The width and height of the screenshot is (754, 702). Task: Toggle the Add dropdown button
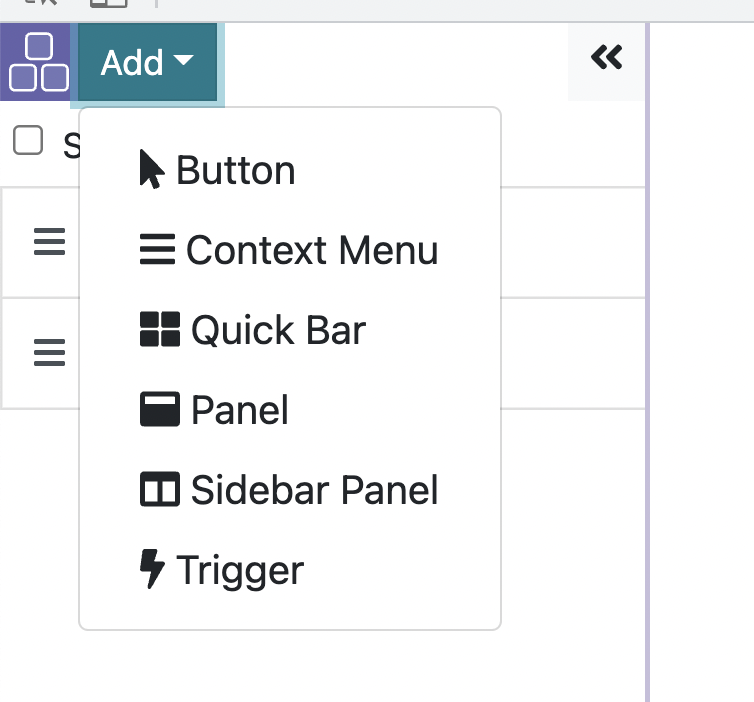click(147, 63)
